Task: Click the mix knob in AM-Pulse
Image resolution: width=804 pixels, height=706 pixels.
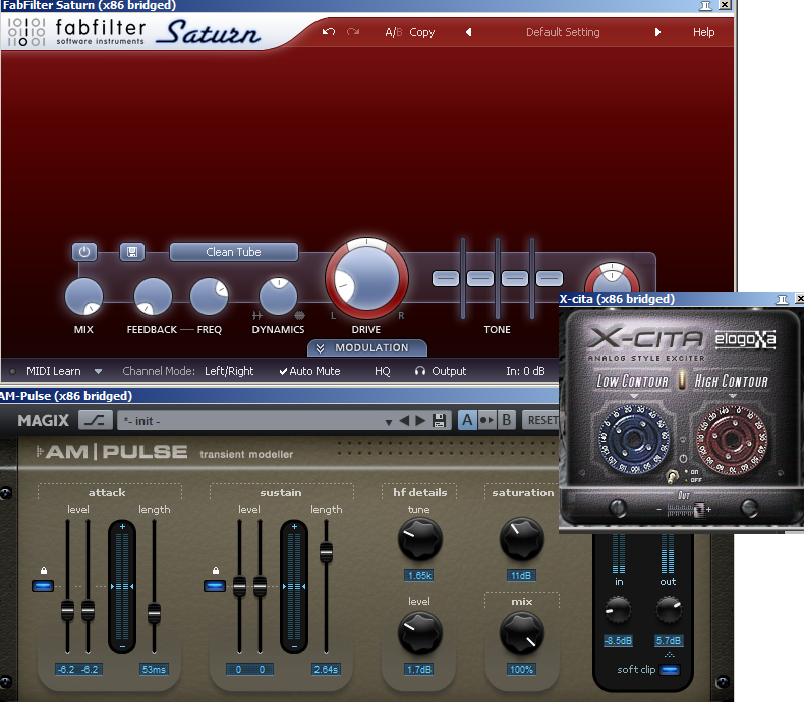Action: [521, 634]
